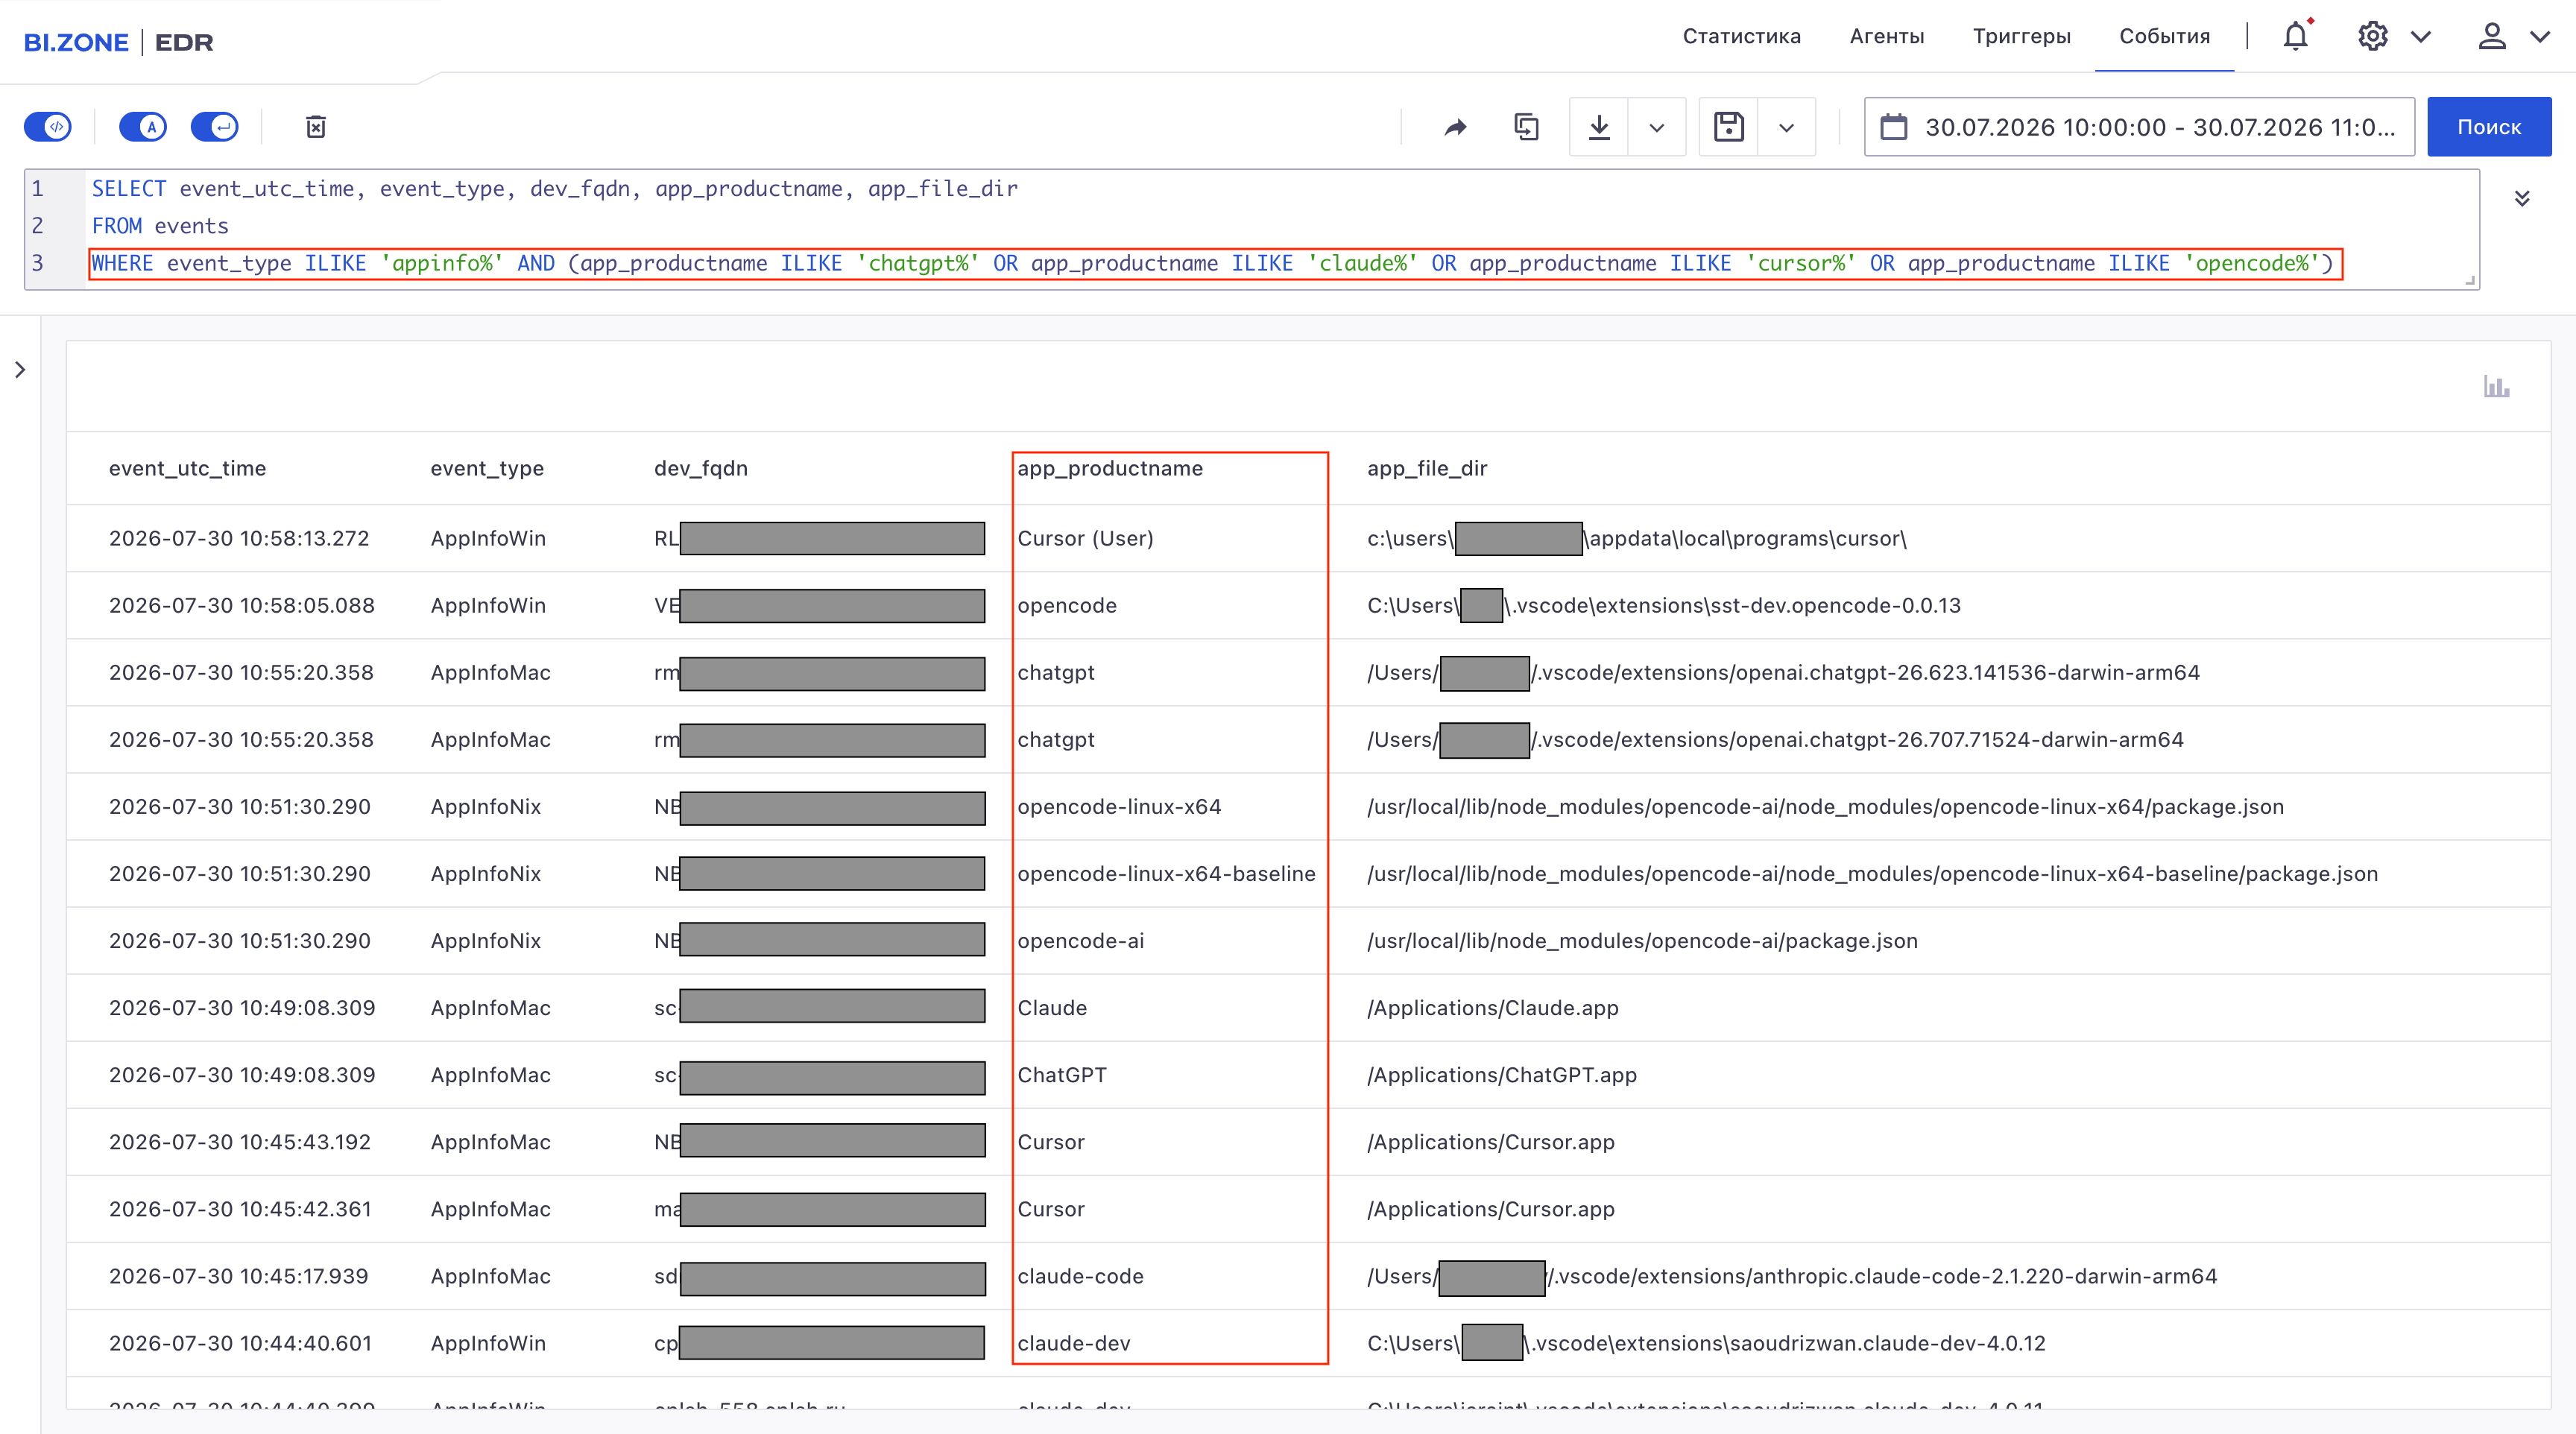Click the saoudrizwan.claude-dev-4.0.12 path cell
Image resolution: width=2576 pixels, height=1434 pixels.
[x=1706, y=1343]
